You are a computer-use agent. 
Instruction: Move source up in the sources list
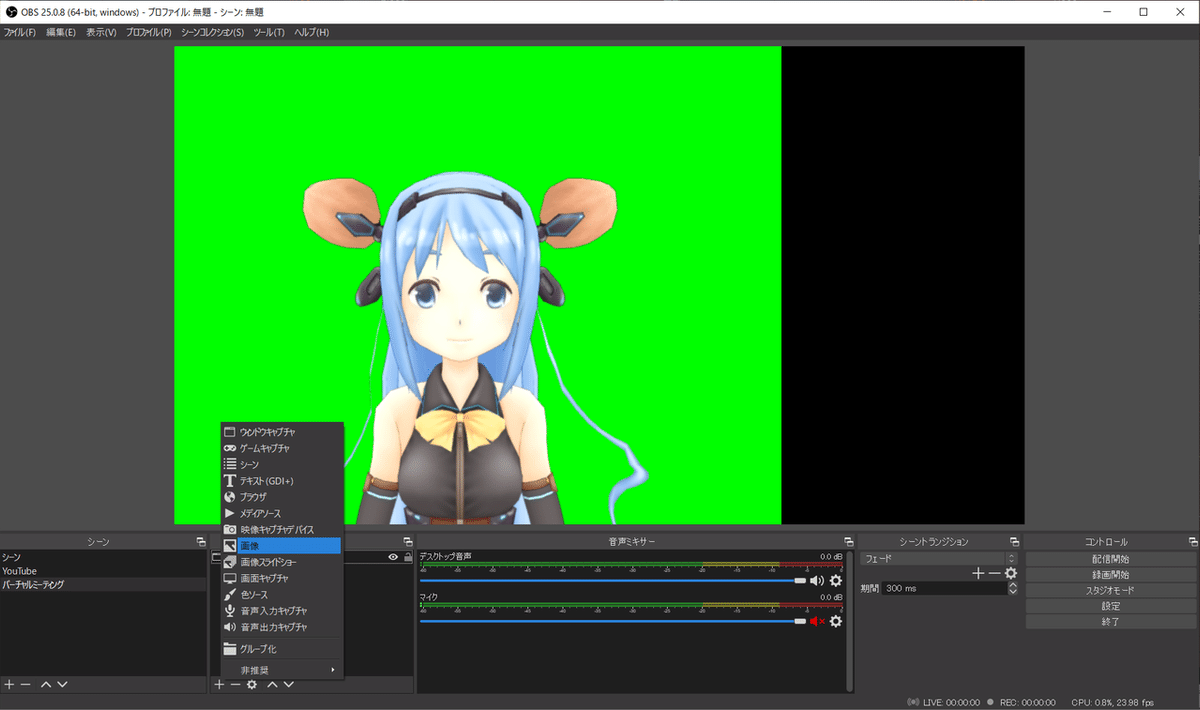(272, 684)
